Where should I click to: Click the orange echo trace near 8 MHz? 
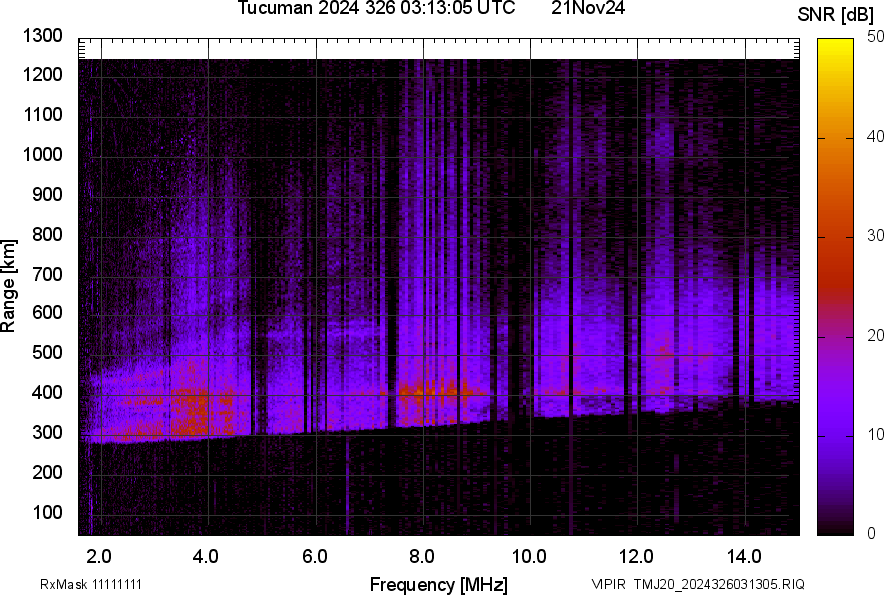(x=425, y=391)
